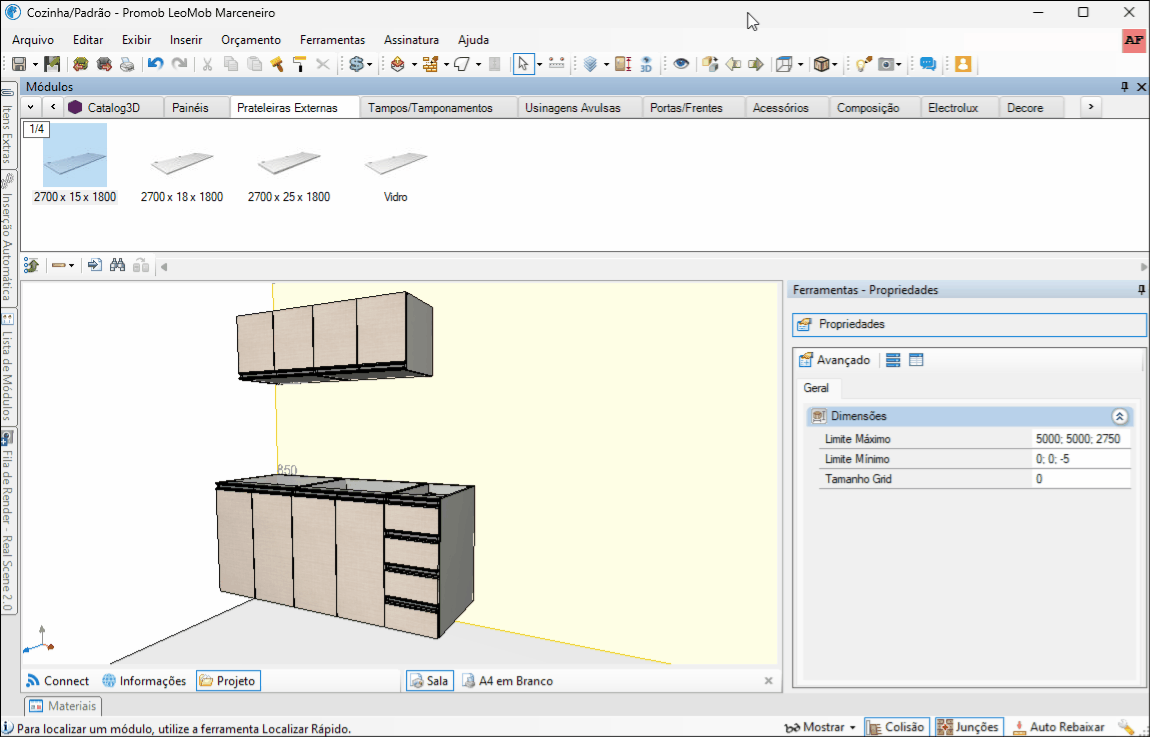Open the selection pointer dropdown arrow
1150x737 pixels.
tap(539, 65)
